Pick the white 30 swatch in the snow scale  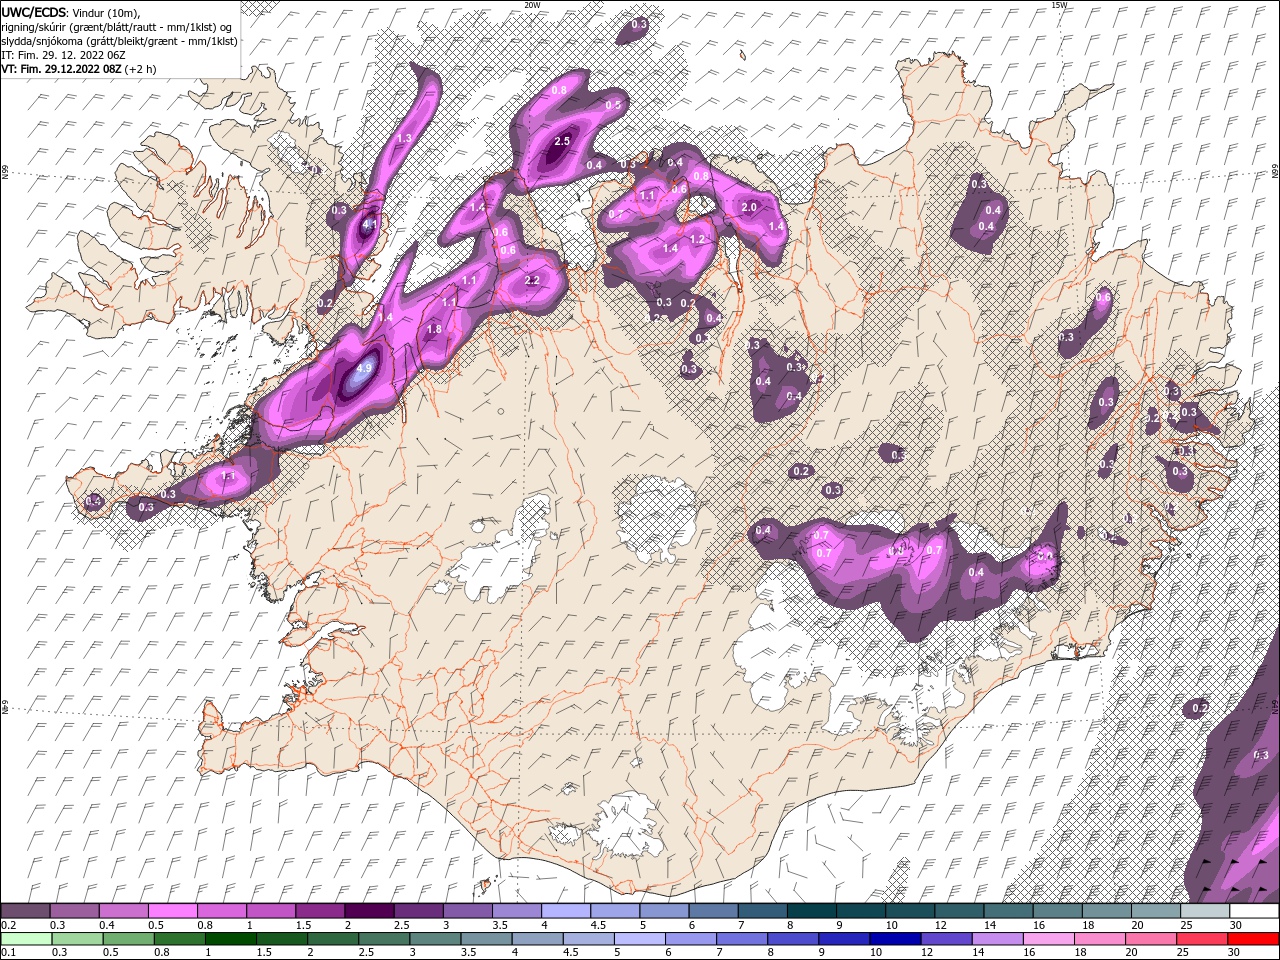(1255, 911)
